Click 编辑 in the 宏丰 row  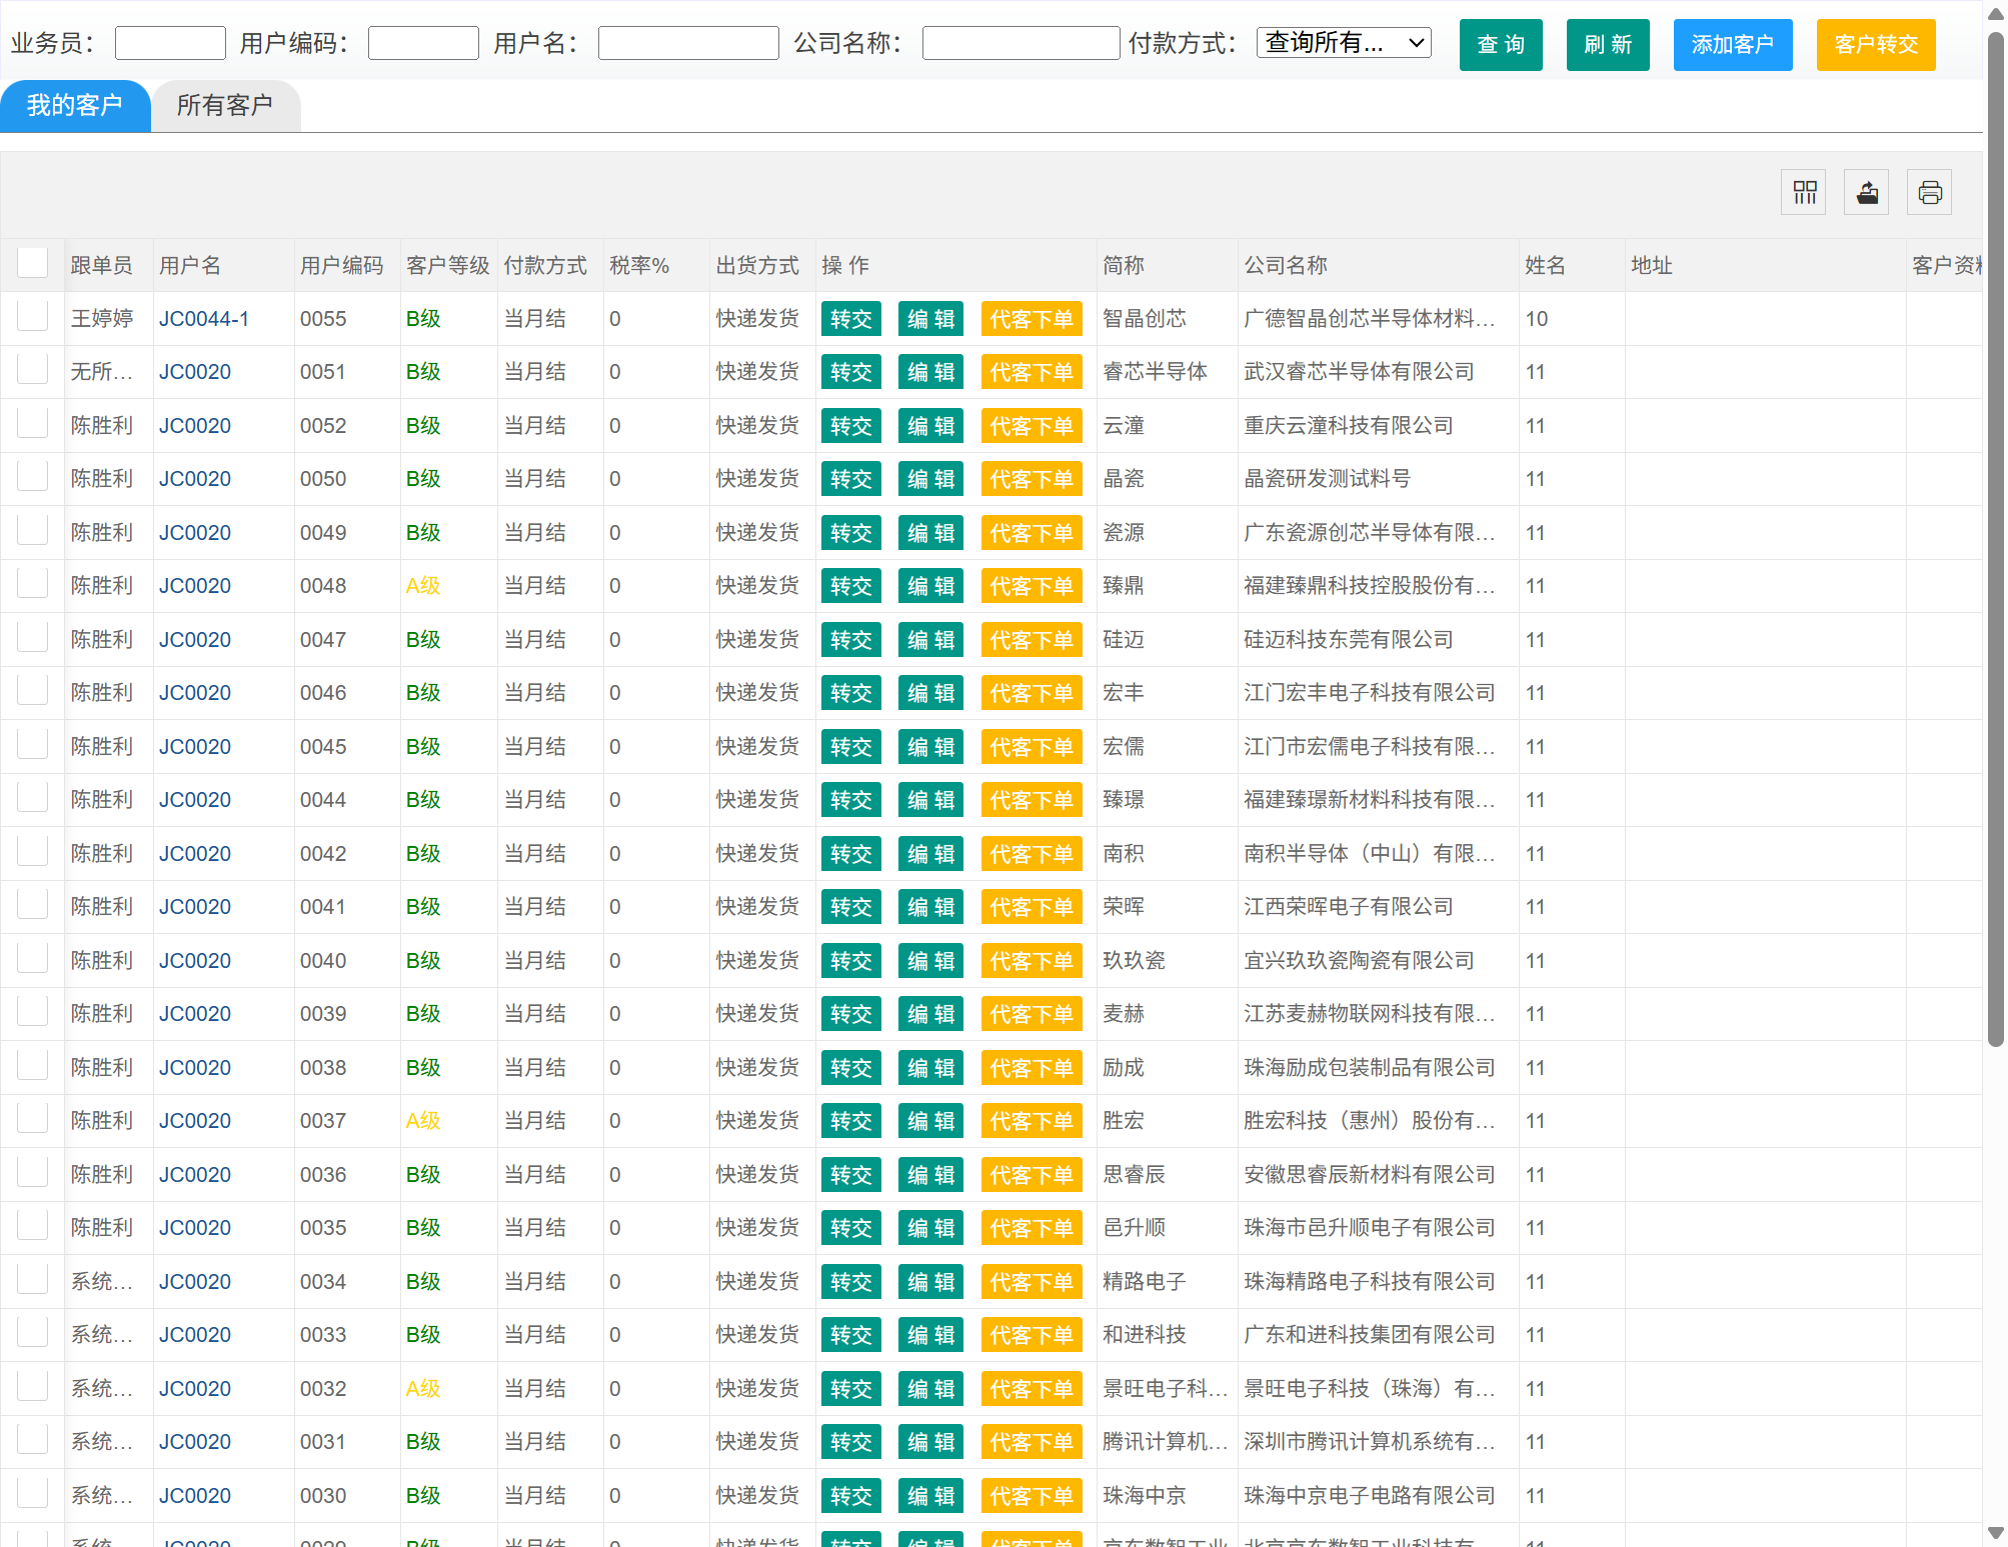tap(930, 693)
